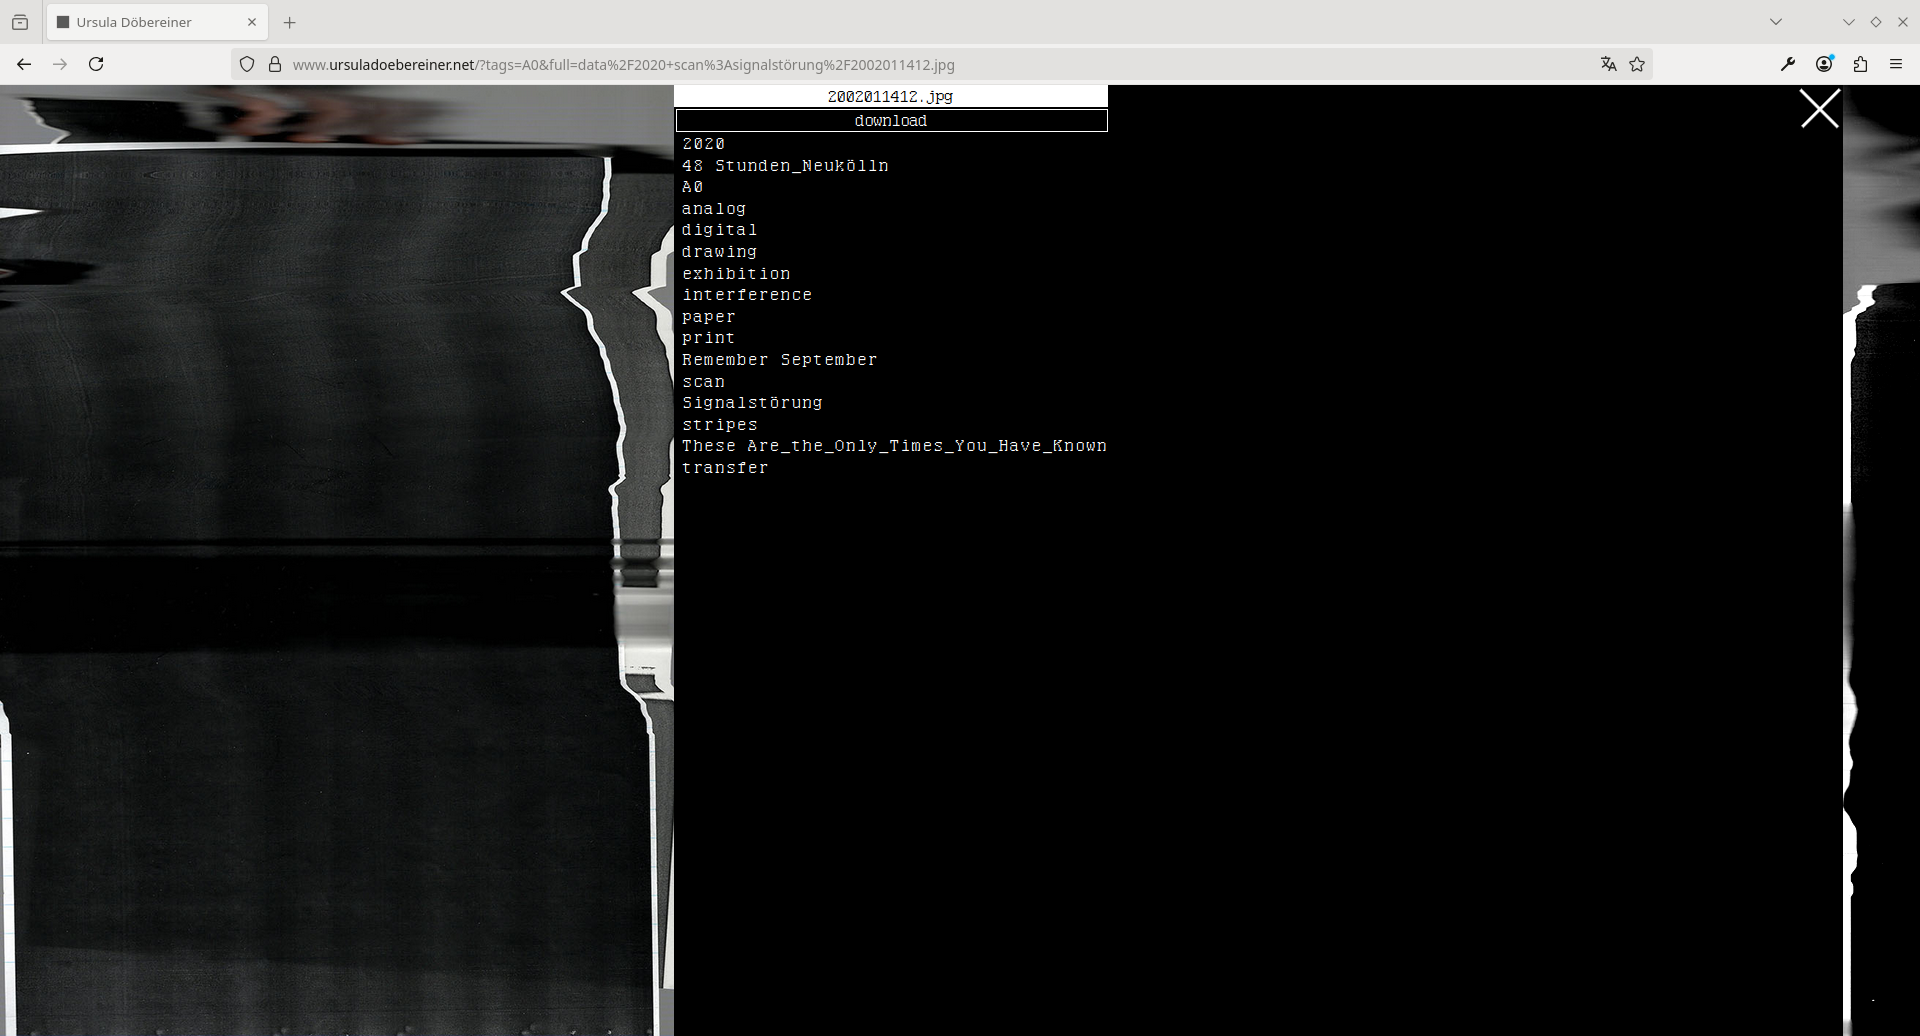Show tracking protection shield info

coord(247,64)
